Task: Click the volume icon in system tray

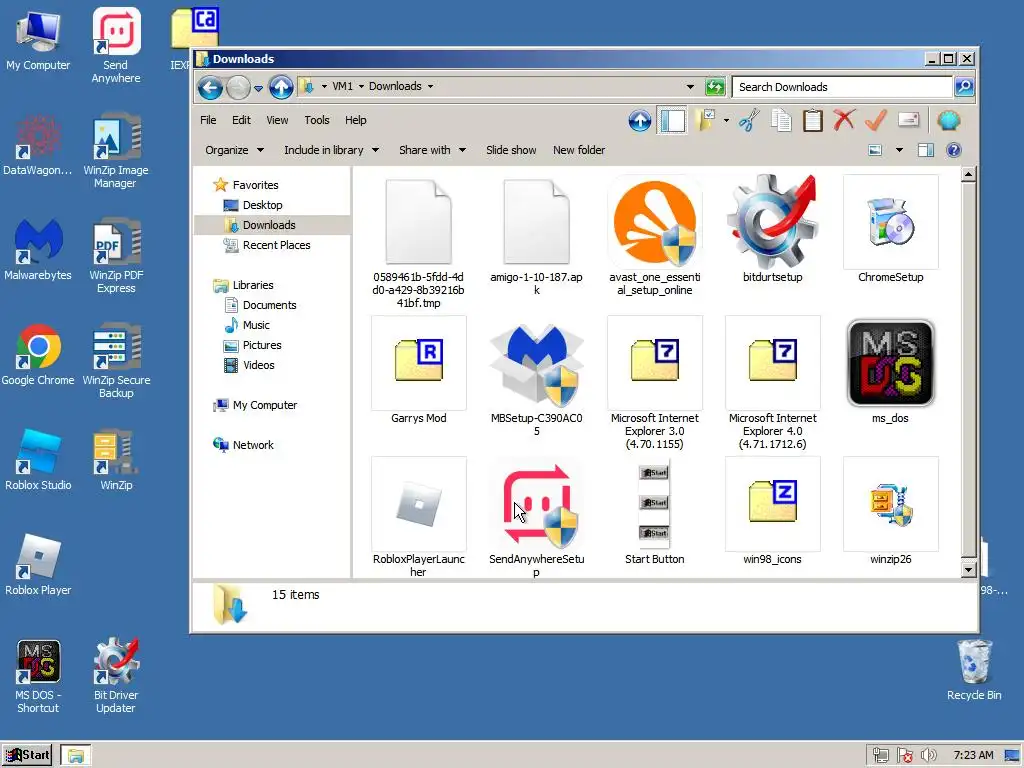Action: click(x=928, y=756)
